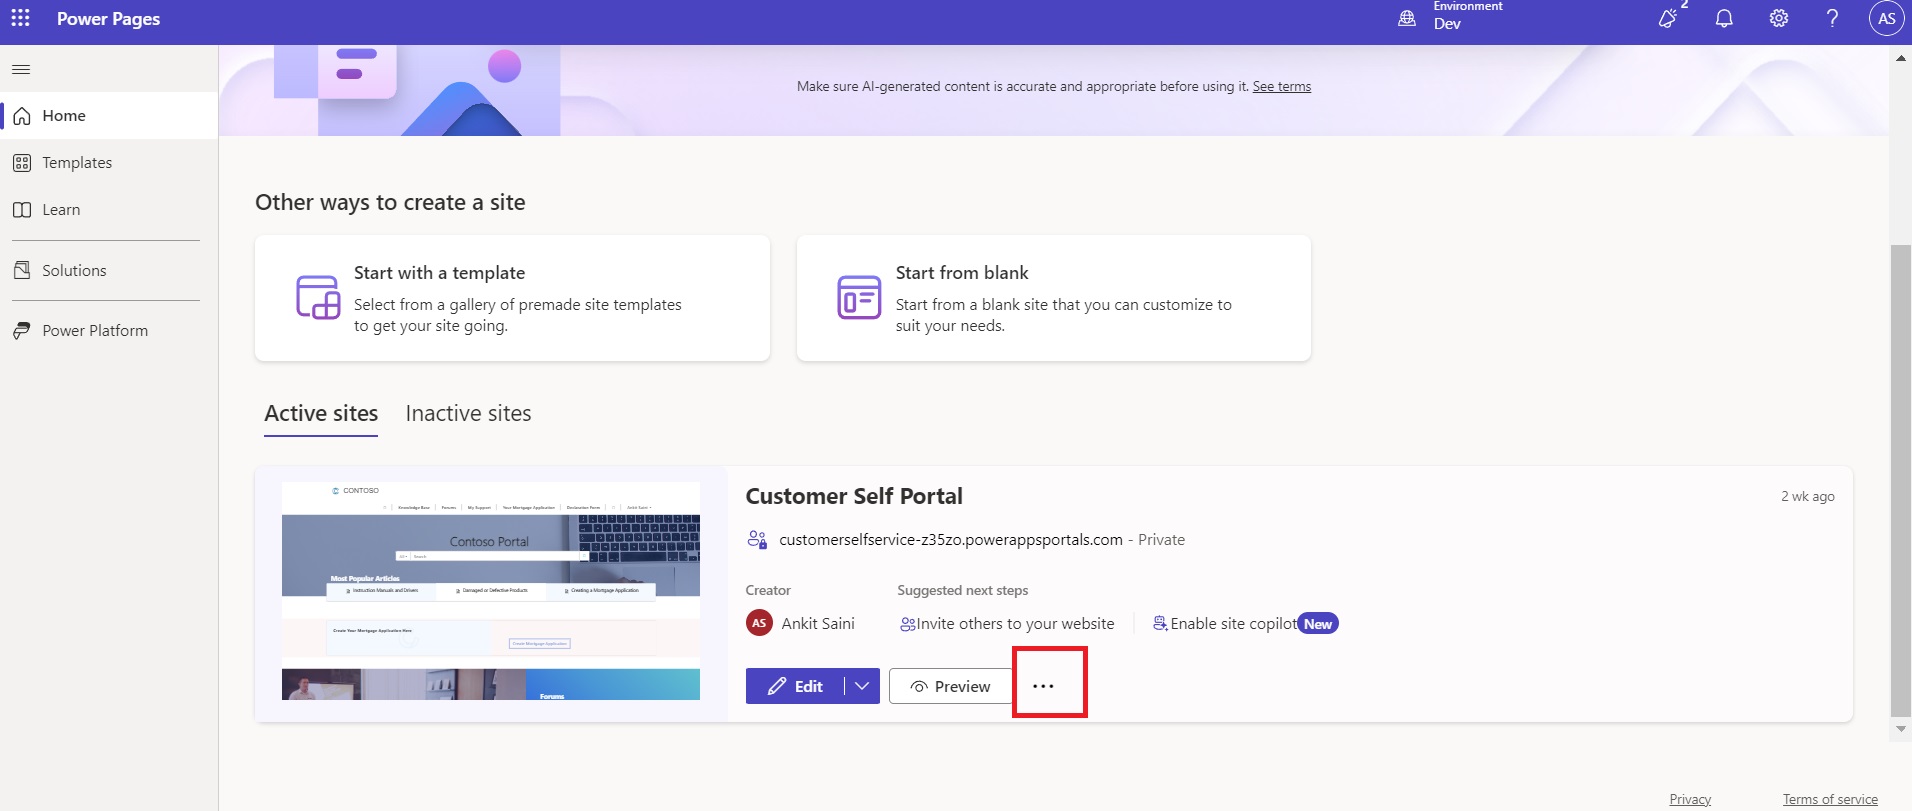Expand the Edit button dropdown chevron
The image size is (1912, 811).
pos(862,686)
